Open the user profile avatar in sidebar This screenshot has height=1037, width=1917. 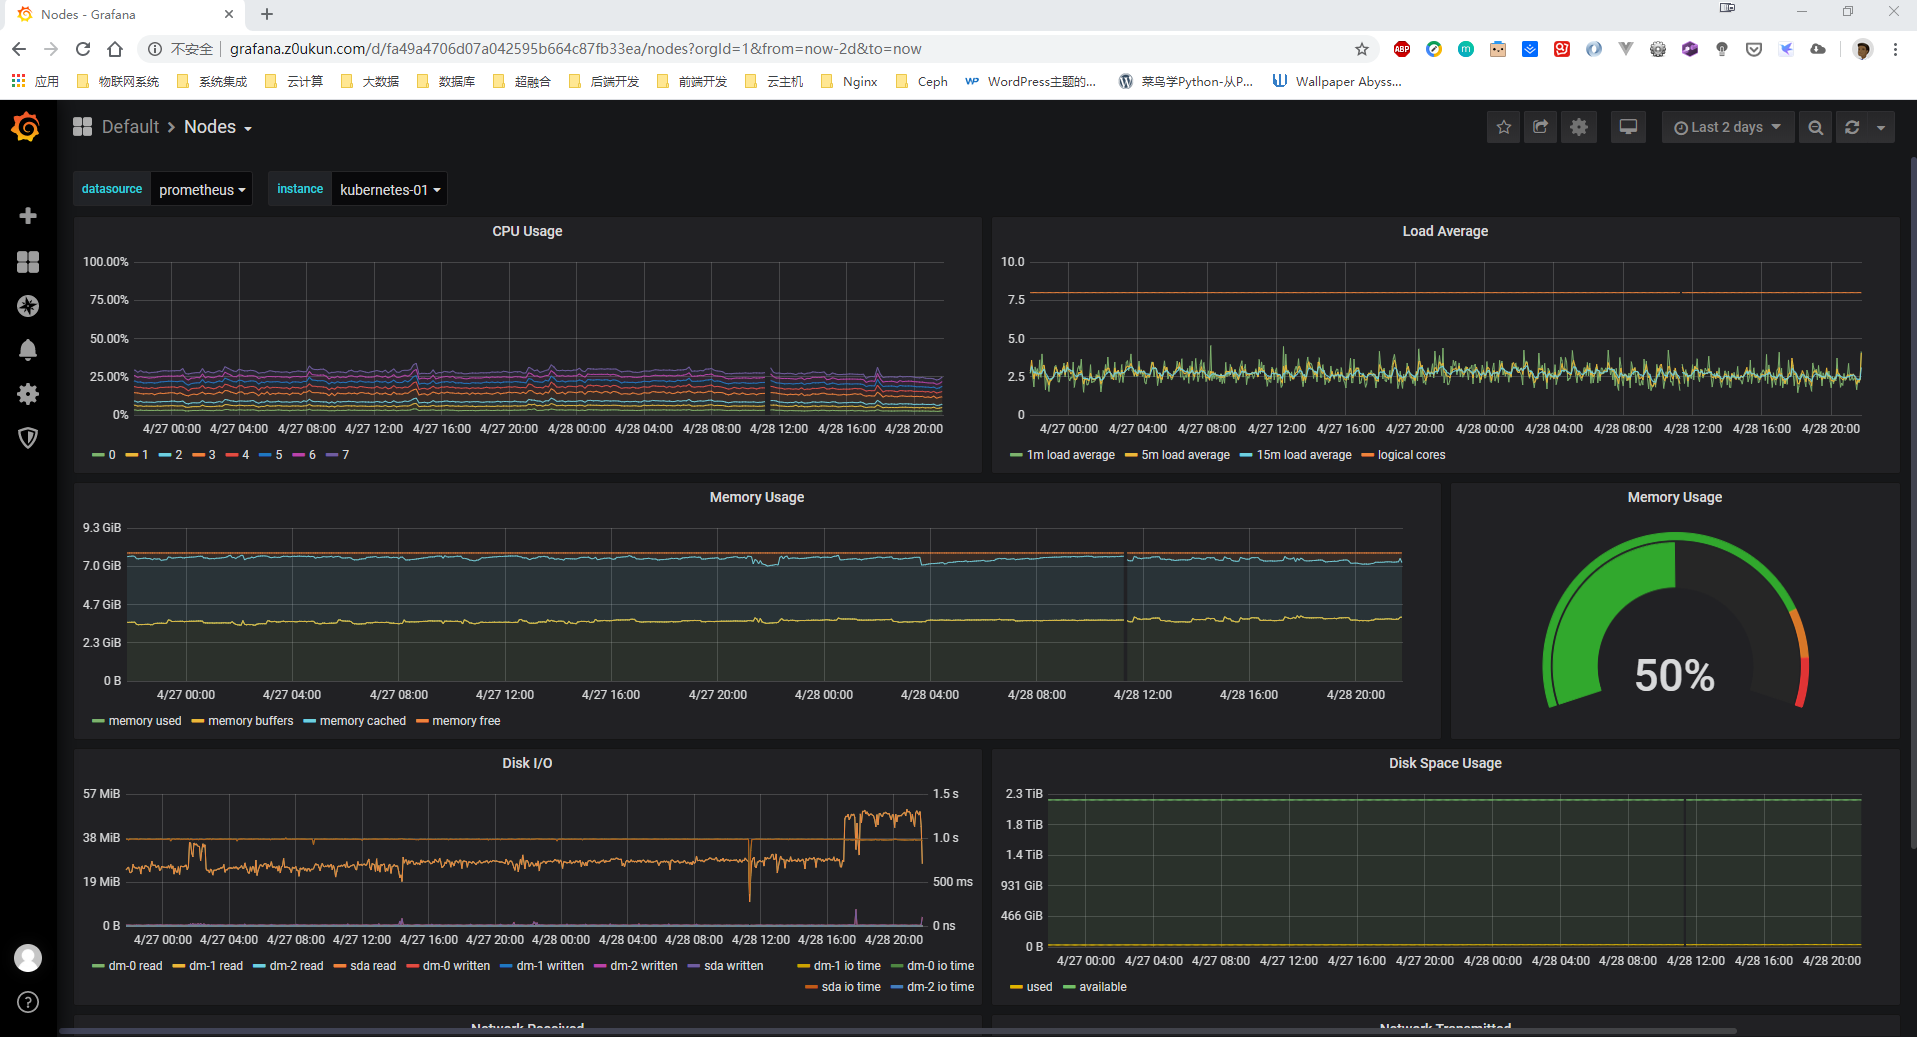pos(28,958)
